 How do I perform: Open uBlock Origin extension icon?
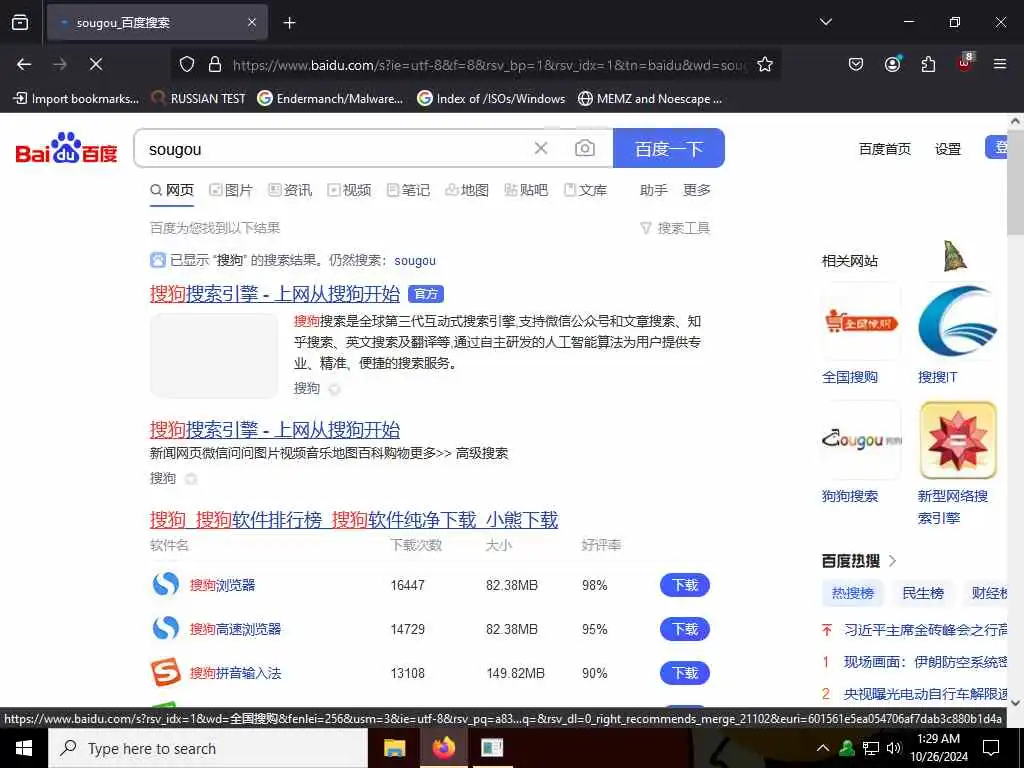[965, 63]
